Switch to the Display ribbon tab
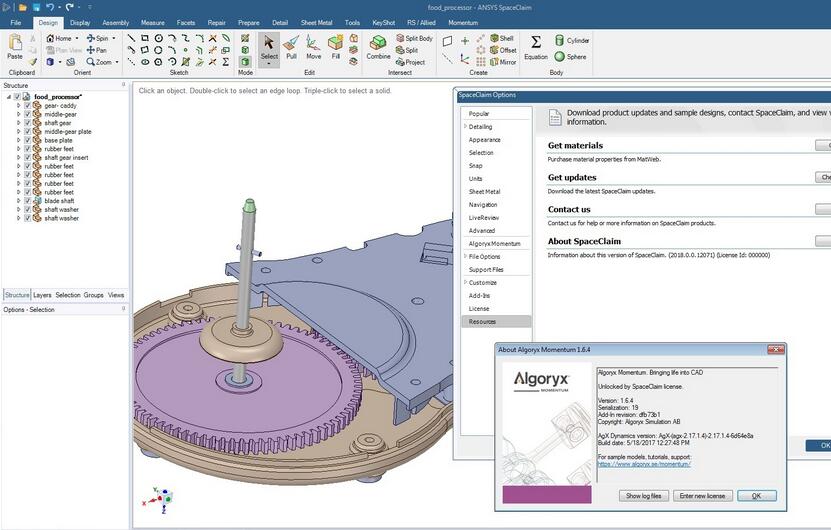Screen dimensions: 831x530 pos(80,23)
